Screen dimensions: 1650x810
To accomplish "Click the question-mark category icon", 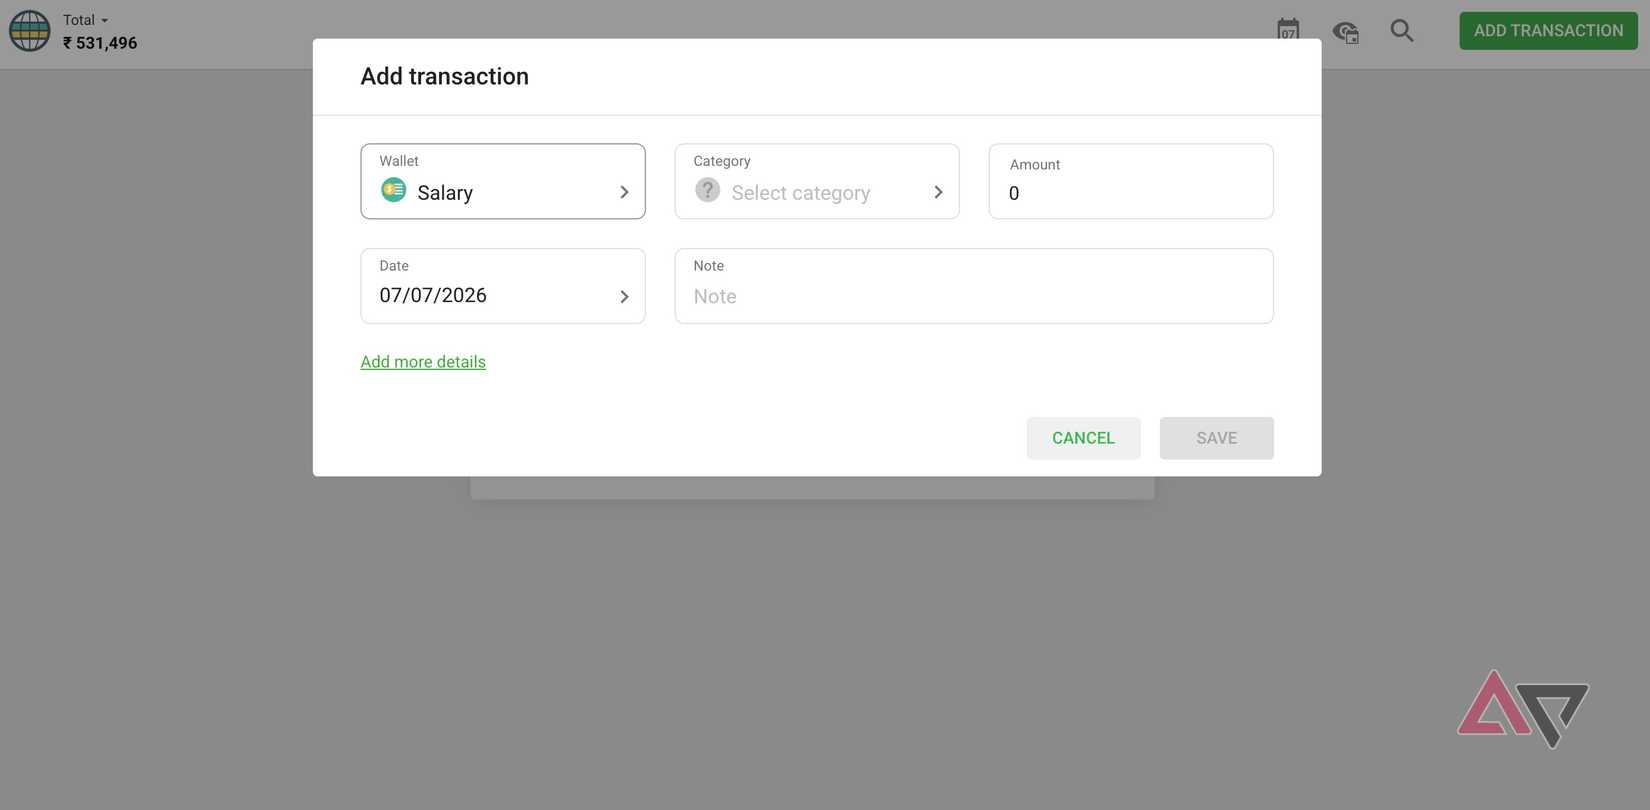I will click(x=708, y=190).
